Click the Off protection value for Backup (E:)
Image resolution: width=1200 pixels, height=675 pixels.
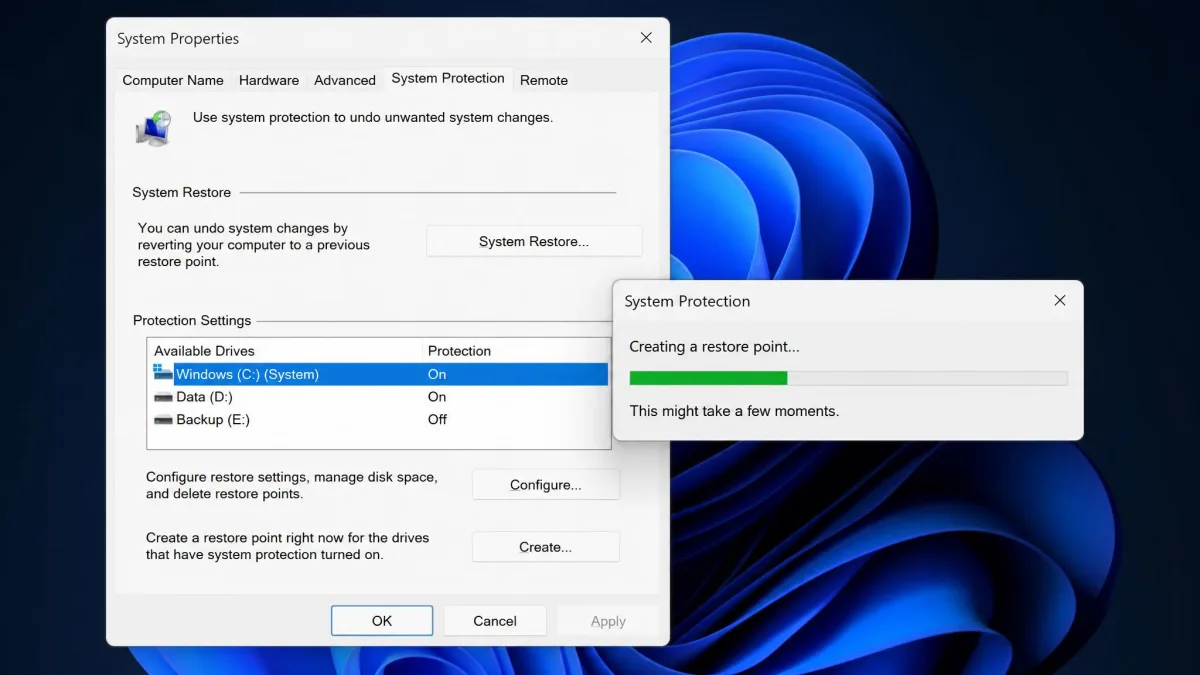click(437, 420)
